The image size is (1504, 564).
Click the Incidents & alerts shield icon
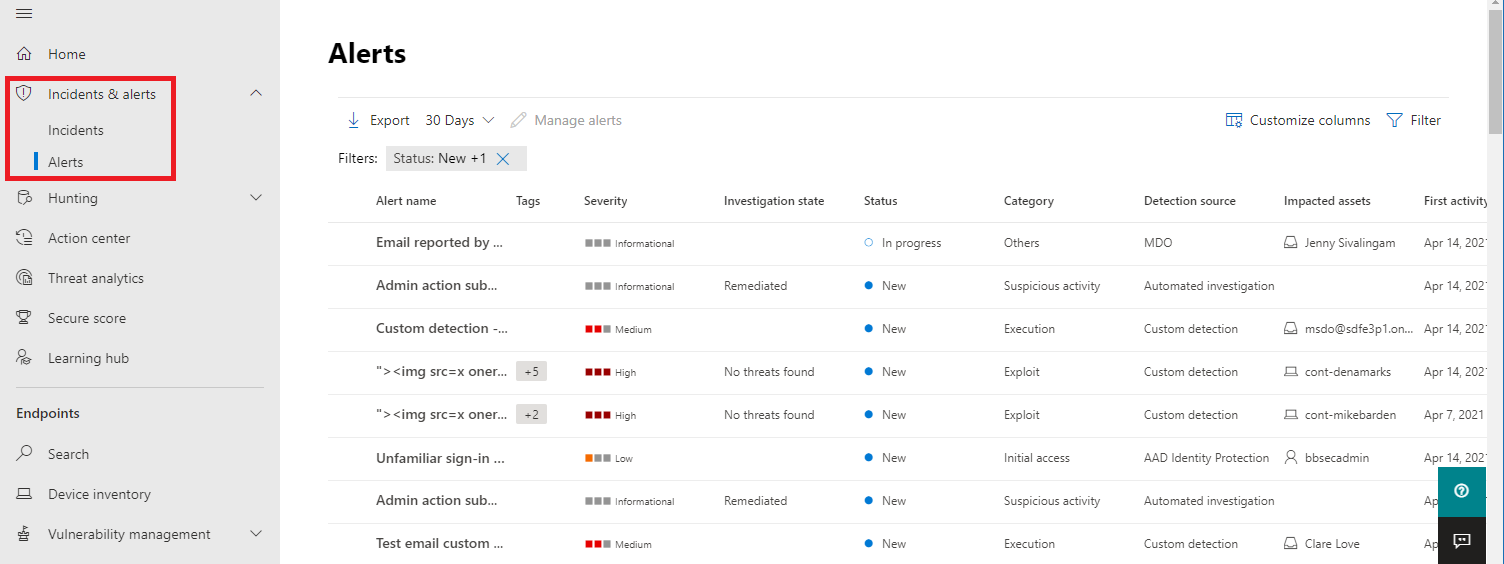pos(24,93)
